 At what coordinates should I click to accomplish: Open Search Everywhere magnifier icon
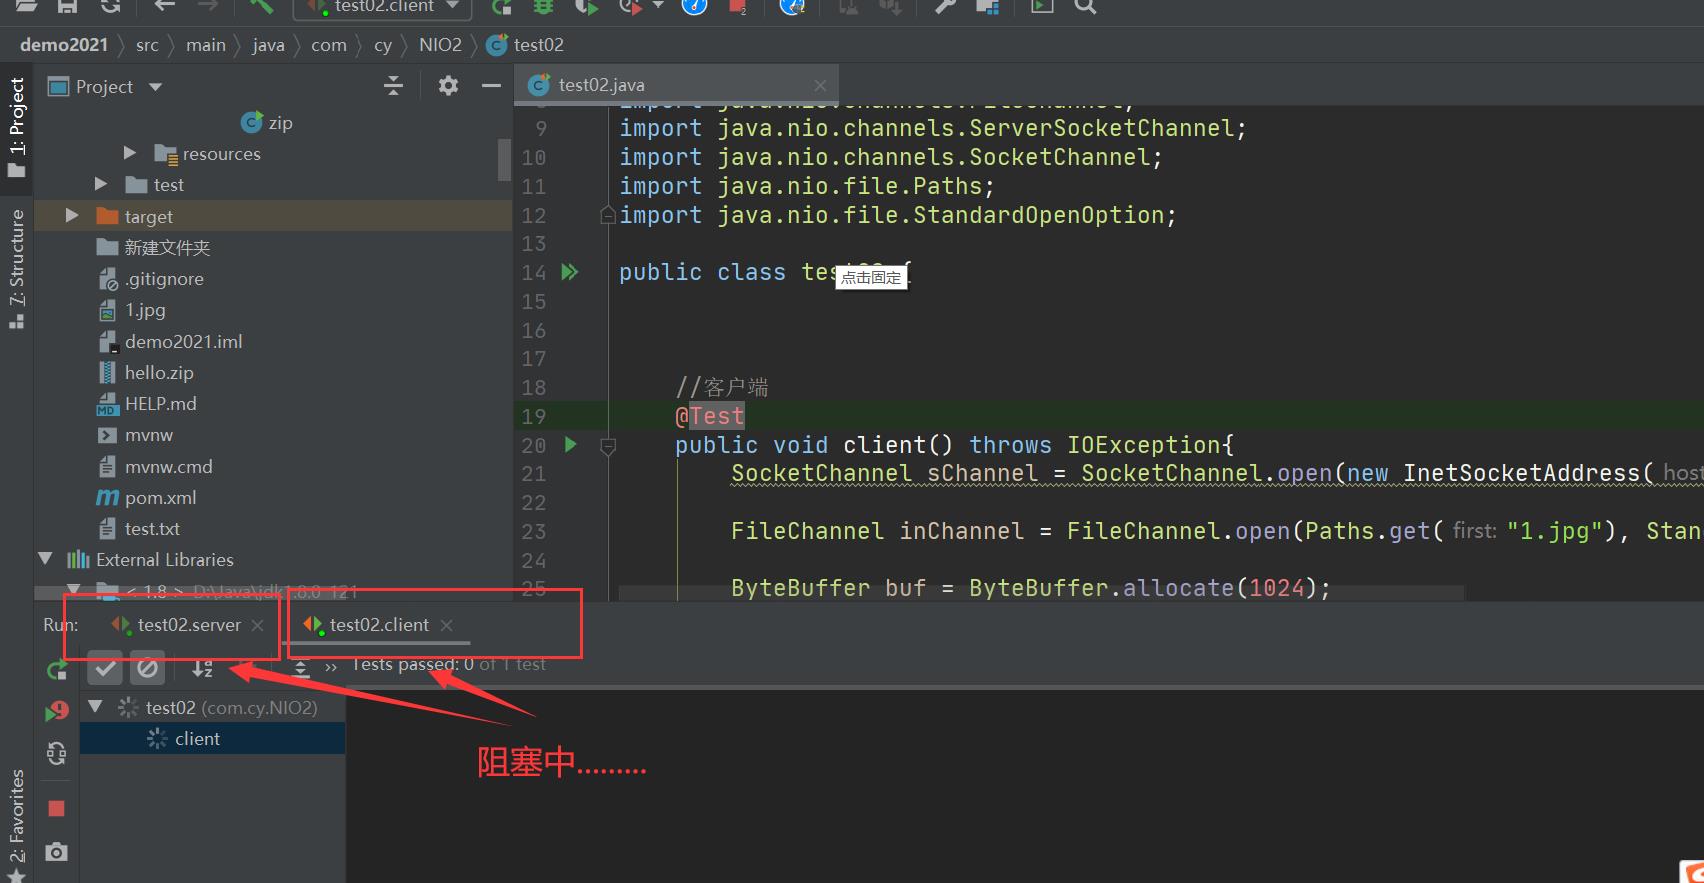[x=1085, y=6]
